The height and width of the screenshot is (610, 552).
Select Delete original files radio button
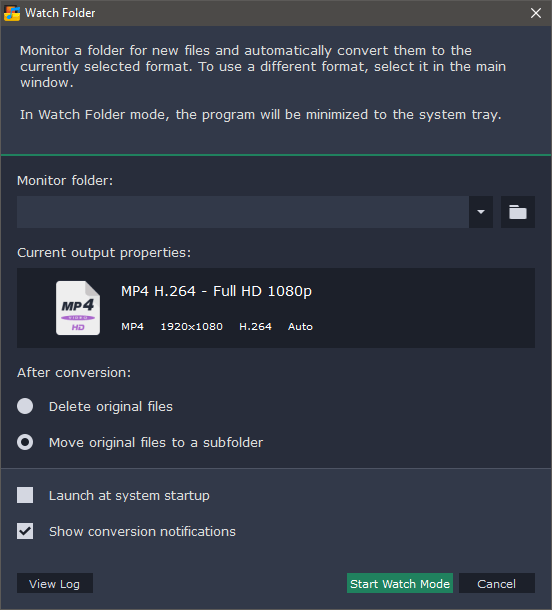point(25,406)
